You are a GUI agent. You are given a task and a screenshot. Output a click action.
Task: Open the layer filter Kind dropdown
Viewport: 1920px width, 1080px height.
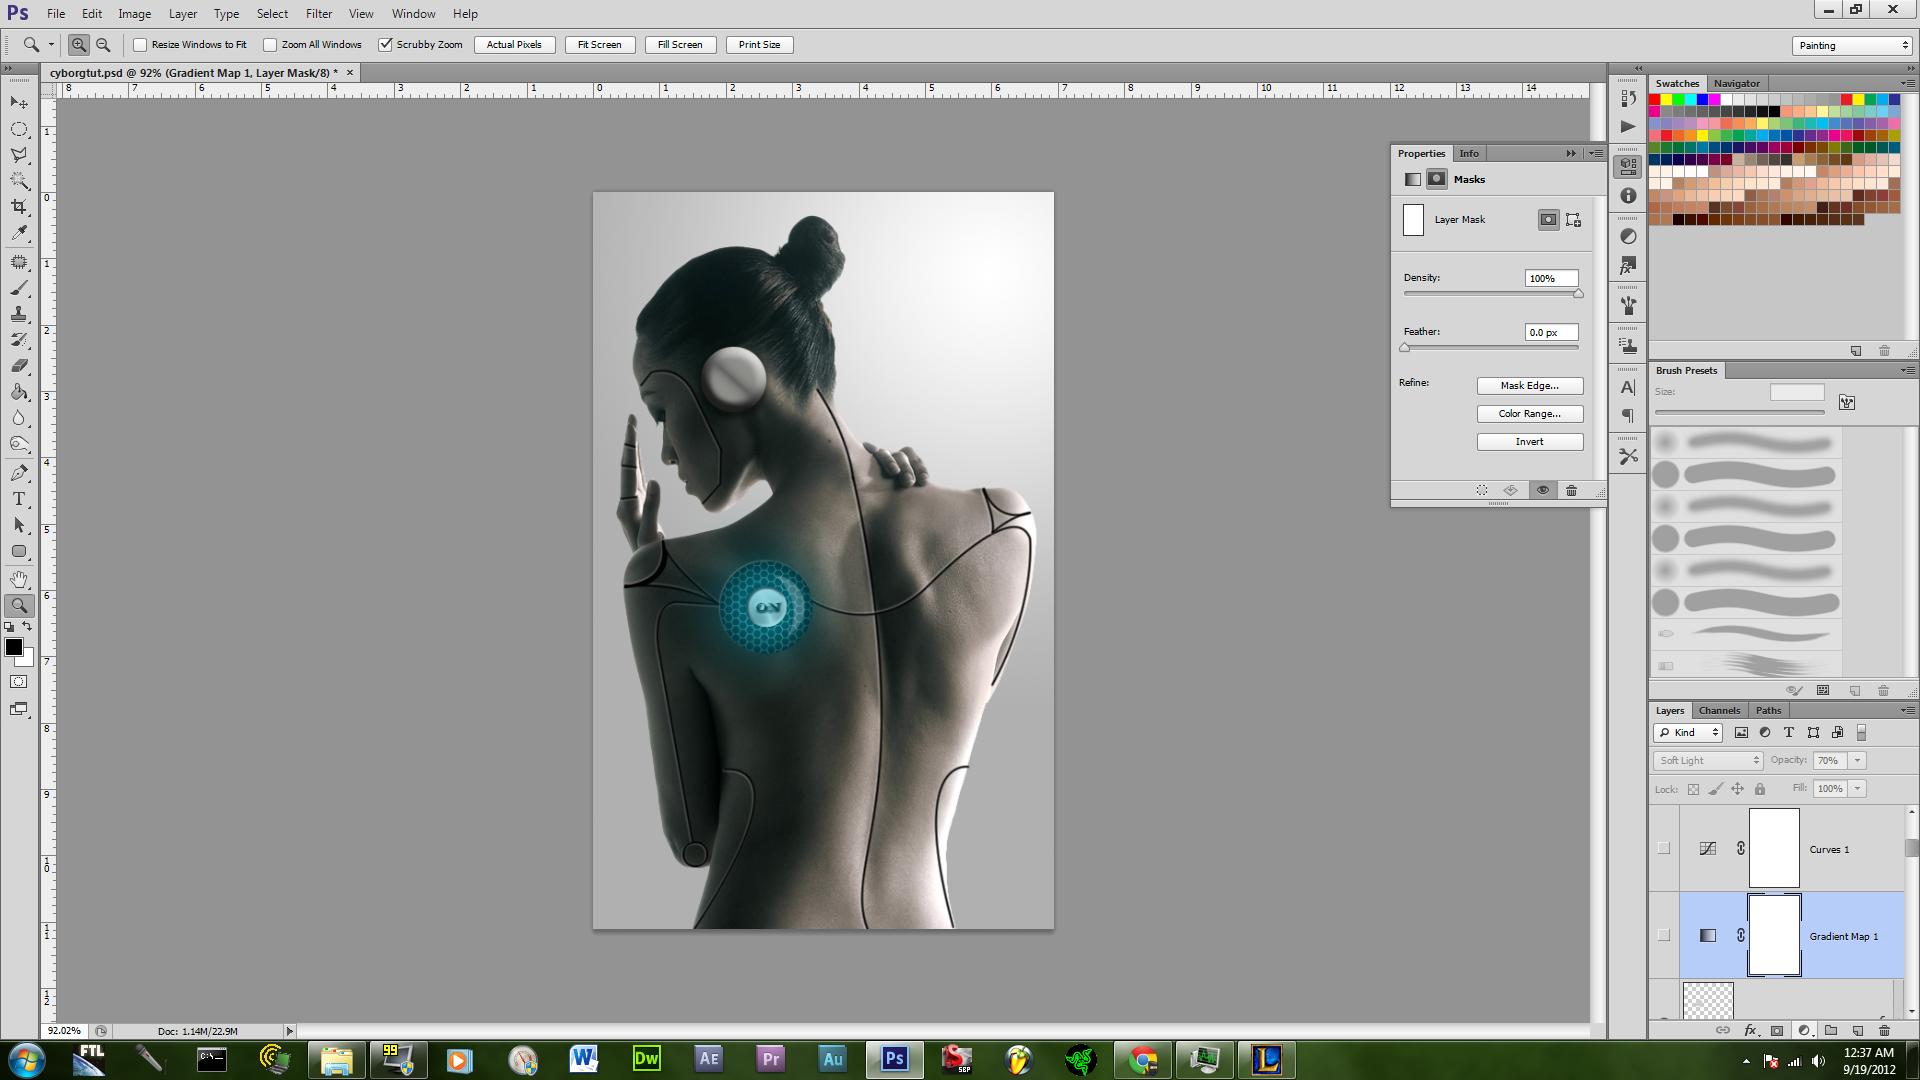(1688, 733)
